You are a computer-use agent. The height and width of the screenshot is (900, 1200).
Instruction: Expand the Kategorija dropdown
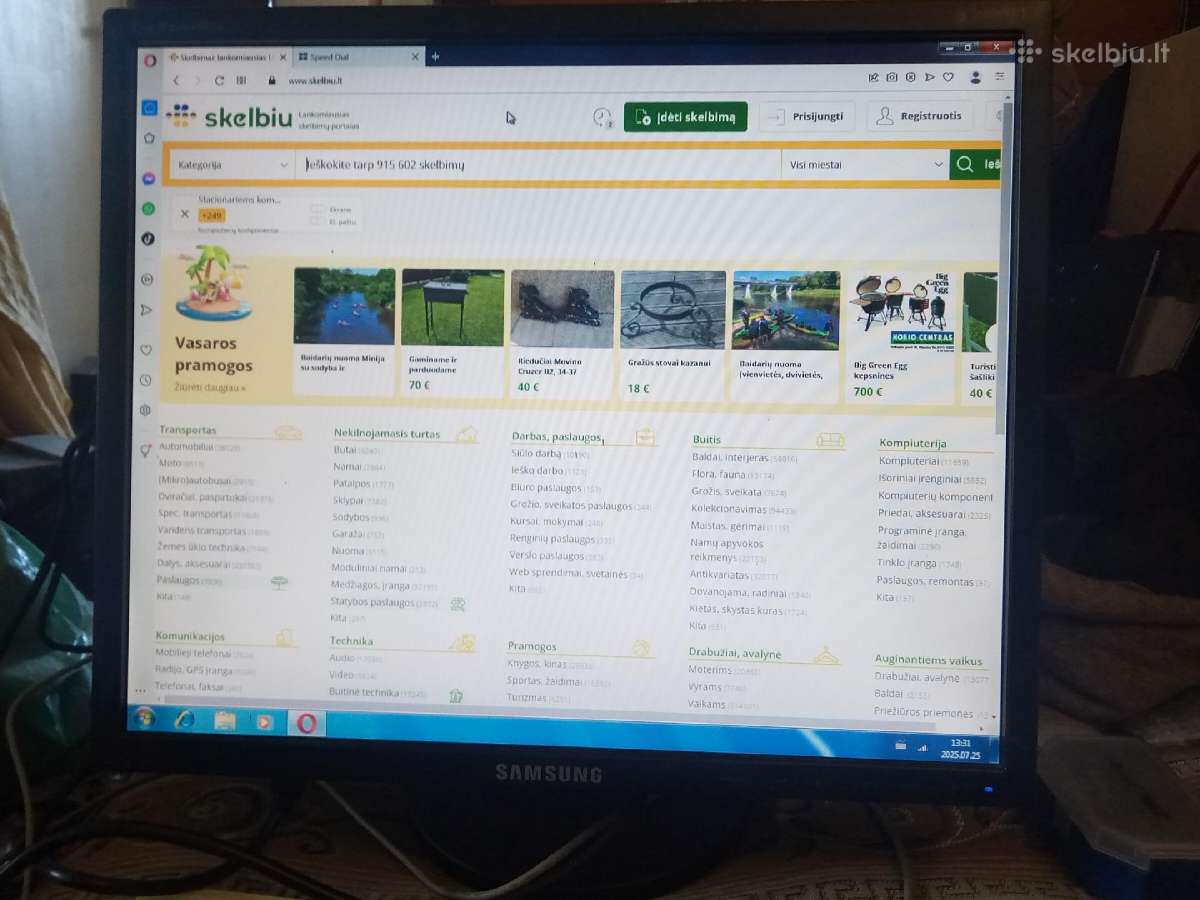(x=232, y=165)
